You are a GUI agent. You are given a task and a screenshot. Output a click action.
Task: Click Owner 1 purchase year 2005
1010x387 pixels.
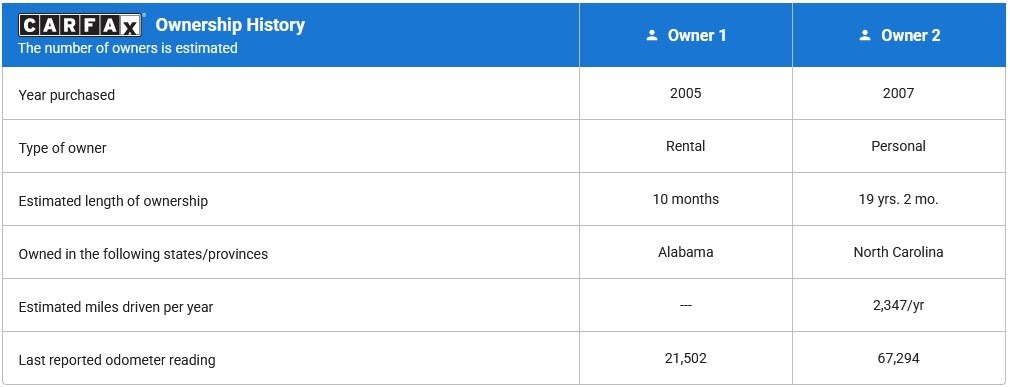(685, 93)
